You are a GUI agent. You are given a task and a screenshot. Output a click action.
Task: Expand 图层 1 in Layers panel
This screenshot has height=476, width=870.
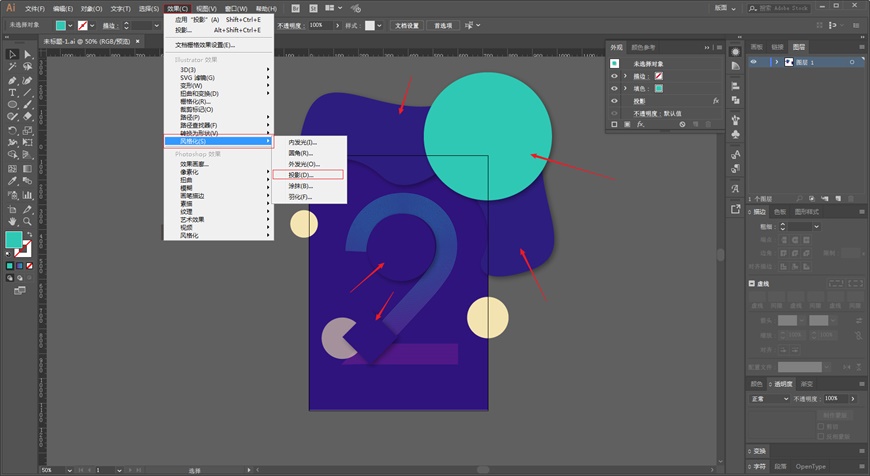777,62
